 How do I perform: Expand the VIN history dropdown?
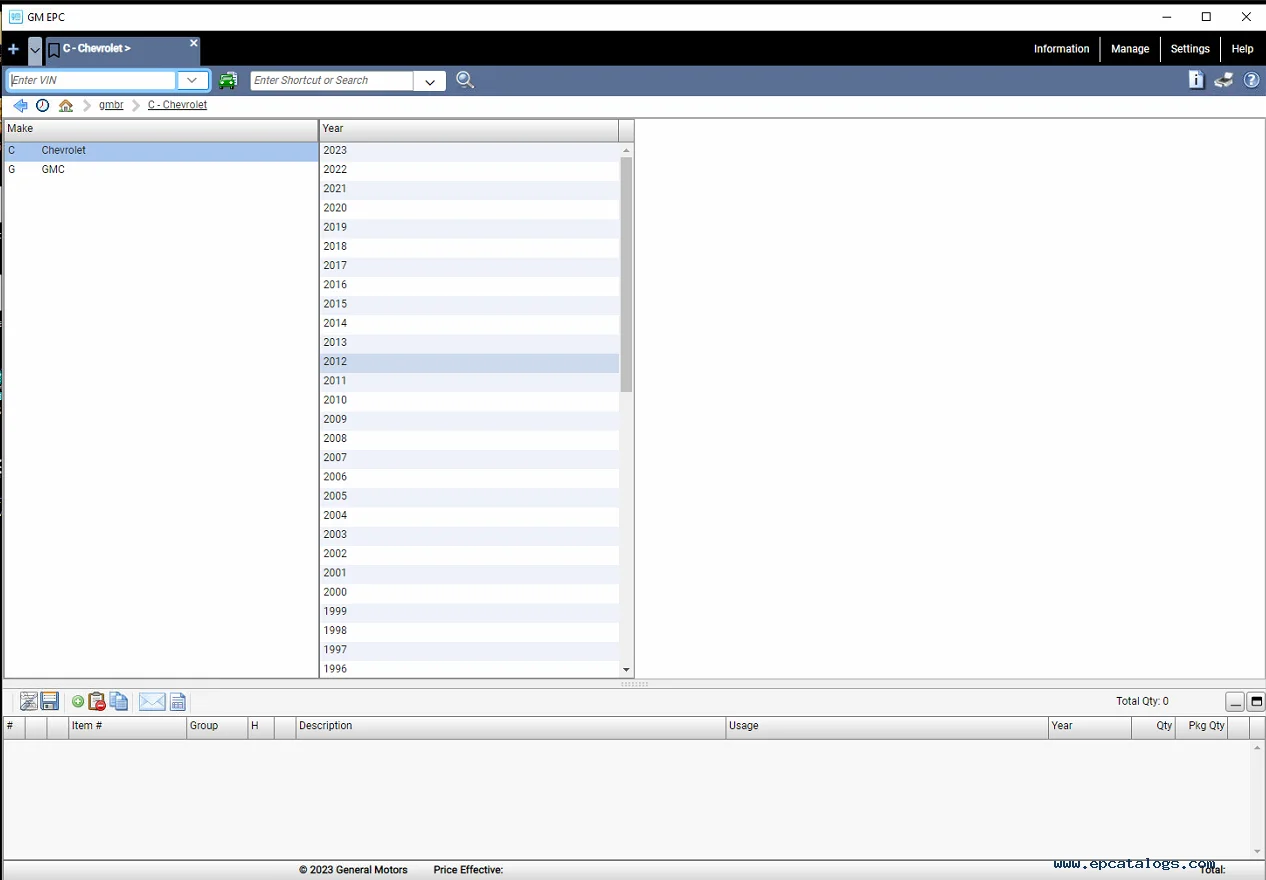pyautogui.click(x=192, y=80)
